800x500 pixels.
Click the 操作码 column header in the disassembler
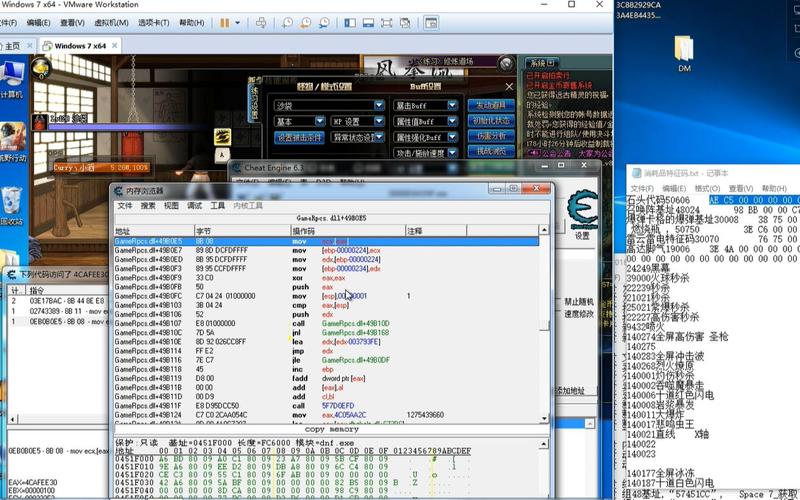pos(348,231)
